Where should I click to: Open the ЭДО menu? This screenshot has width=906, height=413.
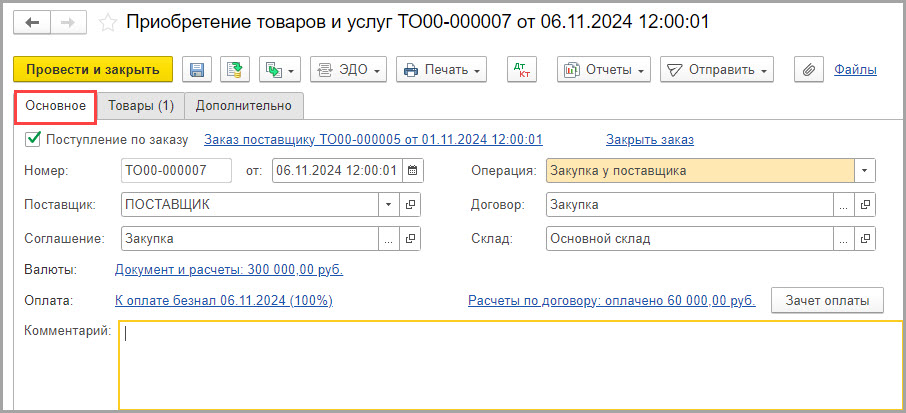(x=348, y=70)
